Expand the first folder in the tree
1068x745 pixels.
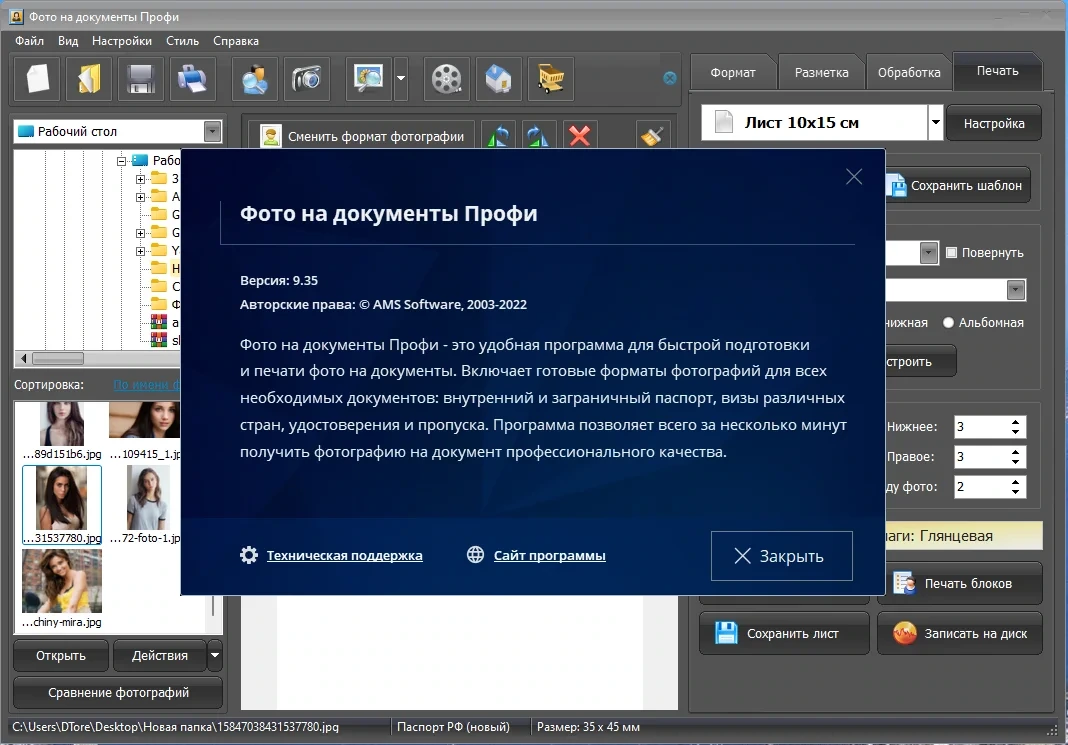(x=140, y=179)
